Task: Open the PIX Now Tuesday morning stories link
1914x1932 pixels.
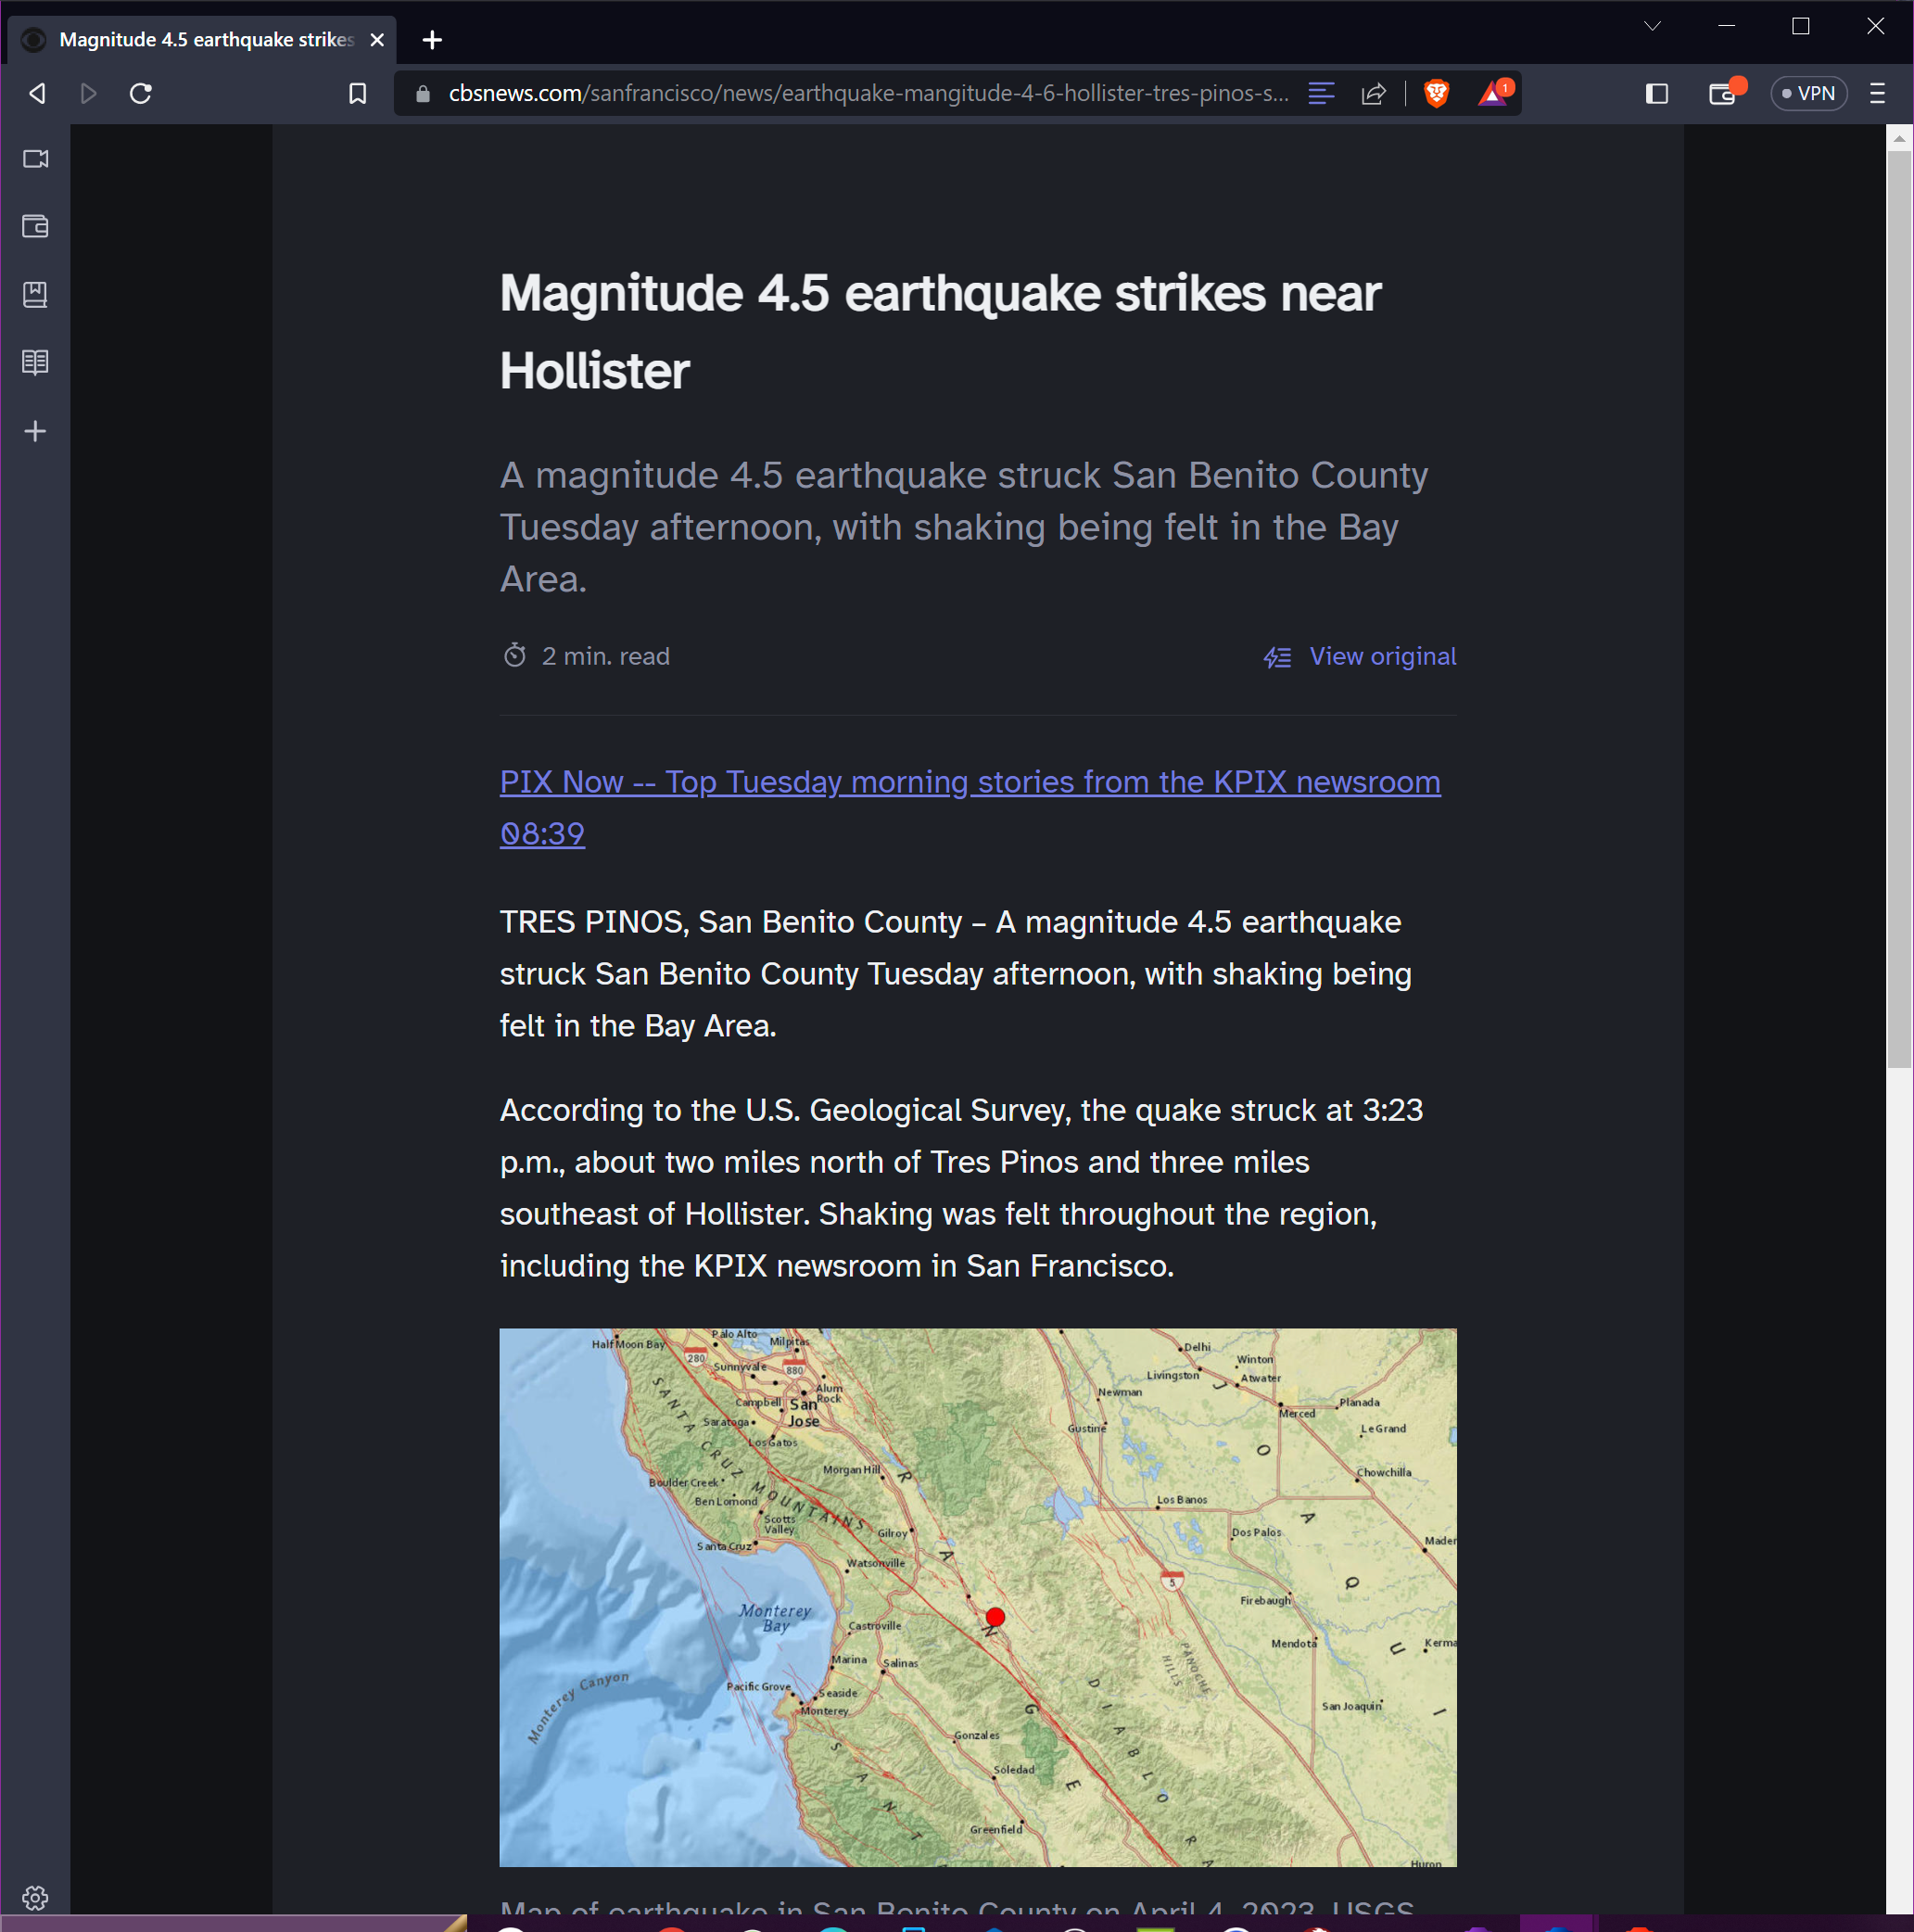Action: [969, 782]
